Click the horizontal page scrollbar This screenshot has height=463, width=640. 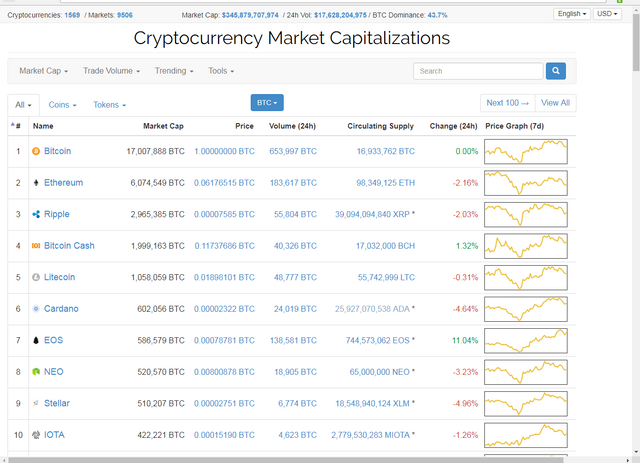click(x=286, y=460)
